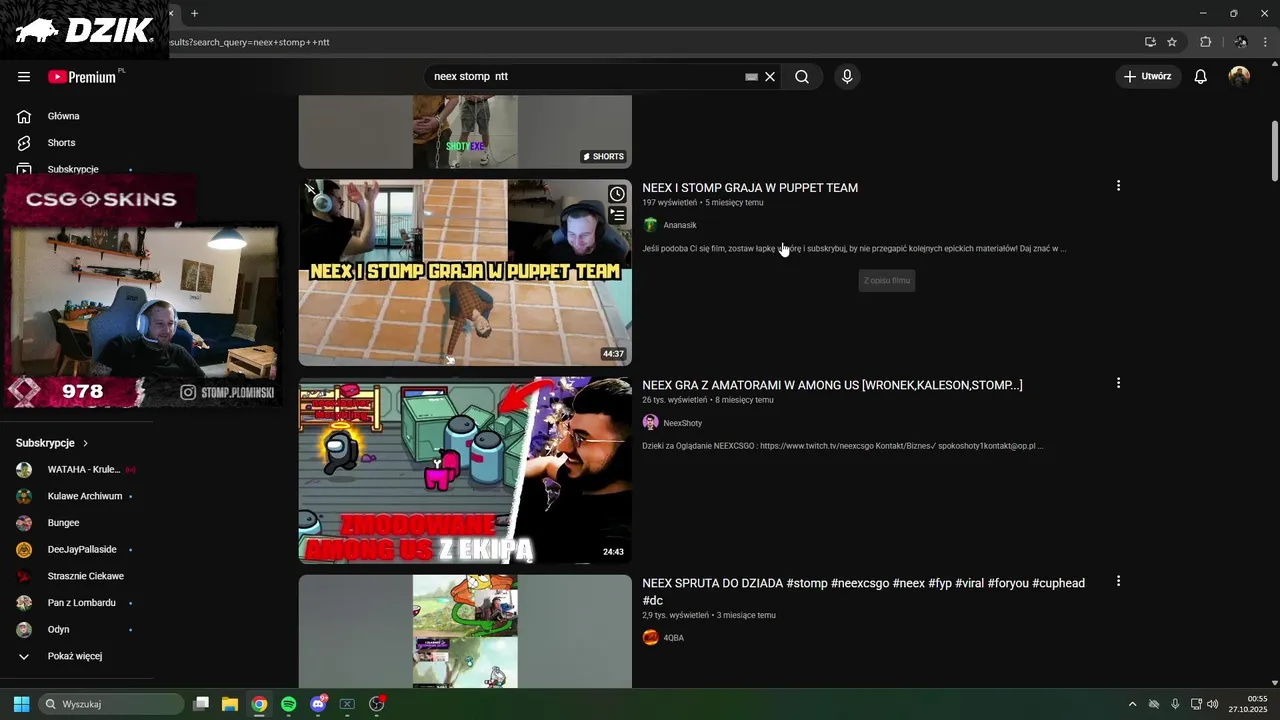Open the YouTube account avatar menu
1280x720 pixels.
(x=1239, y=77)
